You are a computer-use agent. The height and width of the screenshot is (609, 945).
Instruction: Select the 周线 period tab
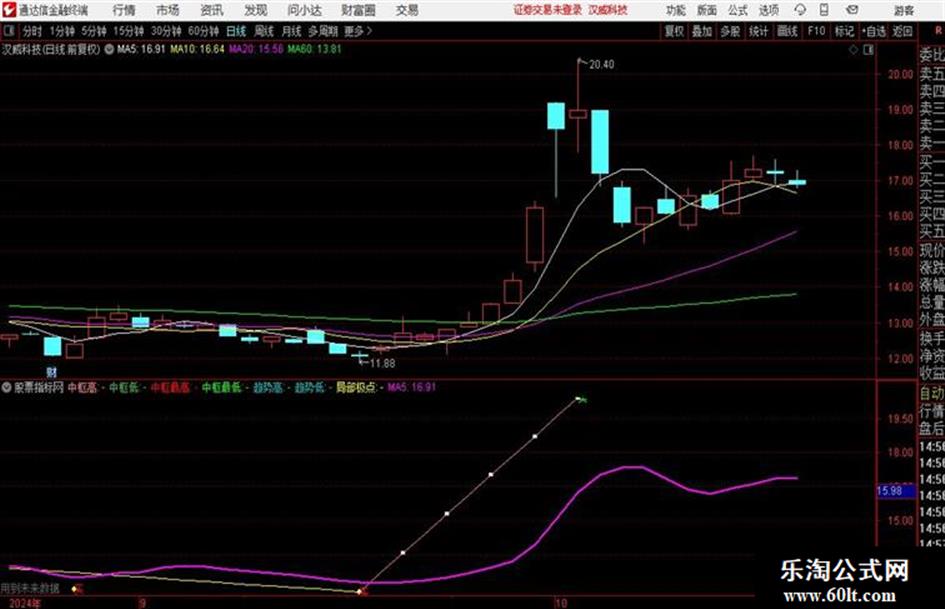tap(263, 31)
